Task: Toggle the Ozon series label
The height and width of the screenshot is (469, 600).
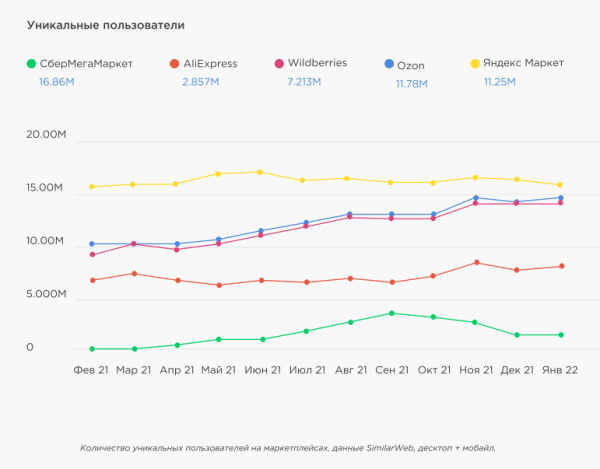Action: click(x=411, y=65)
